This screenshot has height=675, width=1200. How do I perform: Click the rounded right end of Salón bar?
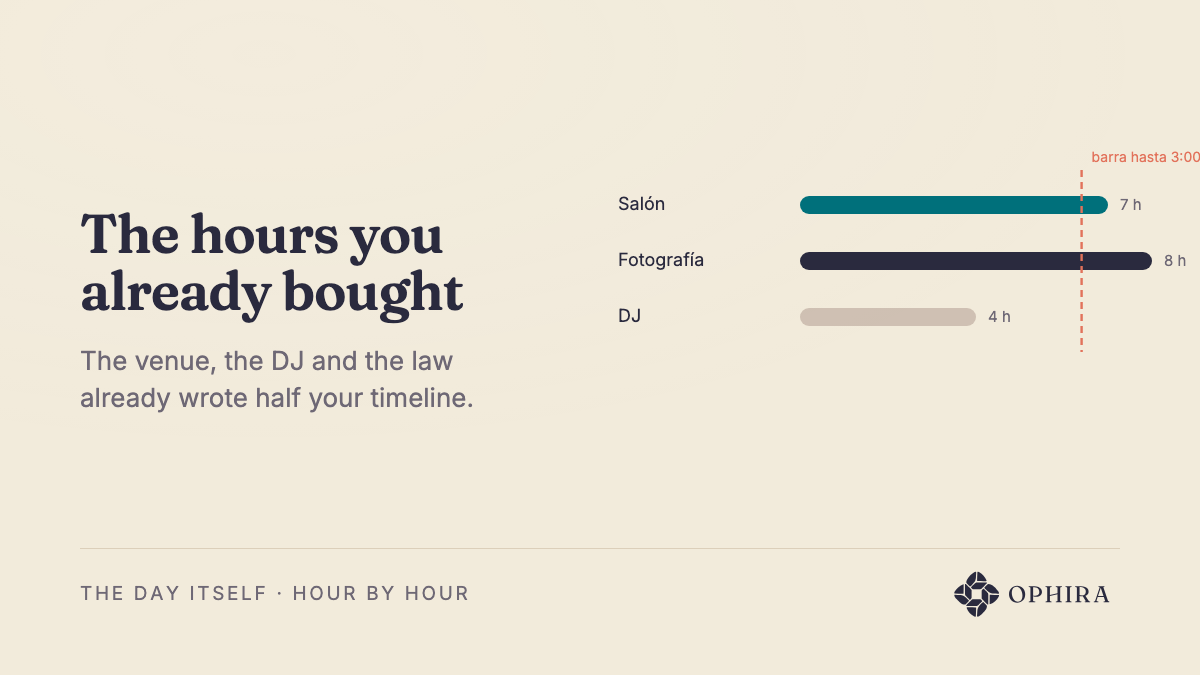1100,205
